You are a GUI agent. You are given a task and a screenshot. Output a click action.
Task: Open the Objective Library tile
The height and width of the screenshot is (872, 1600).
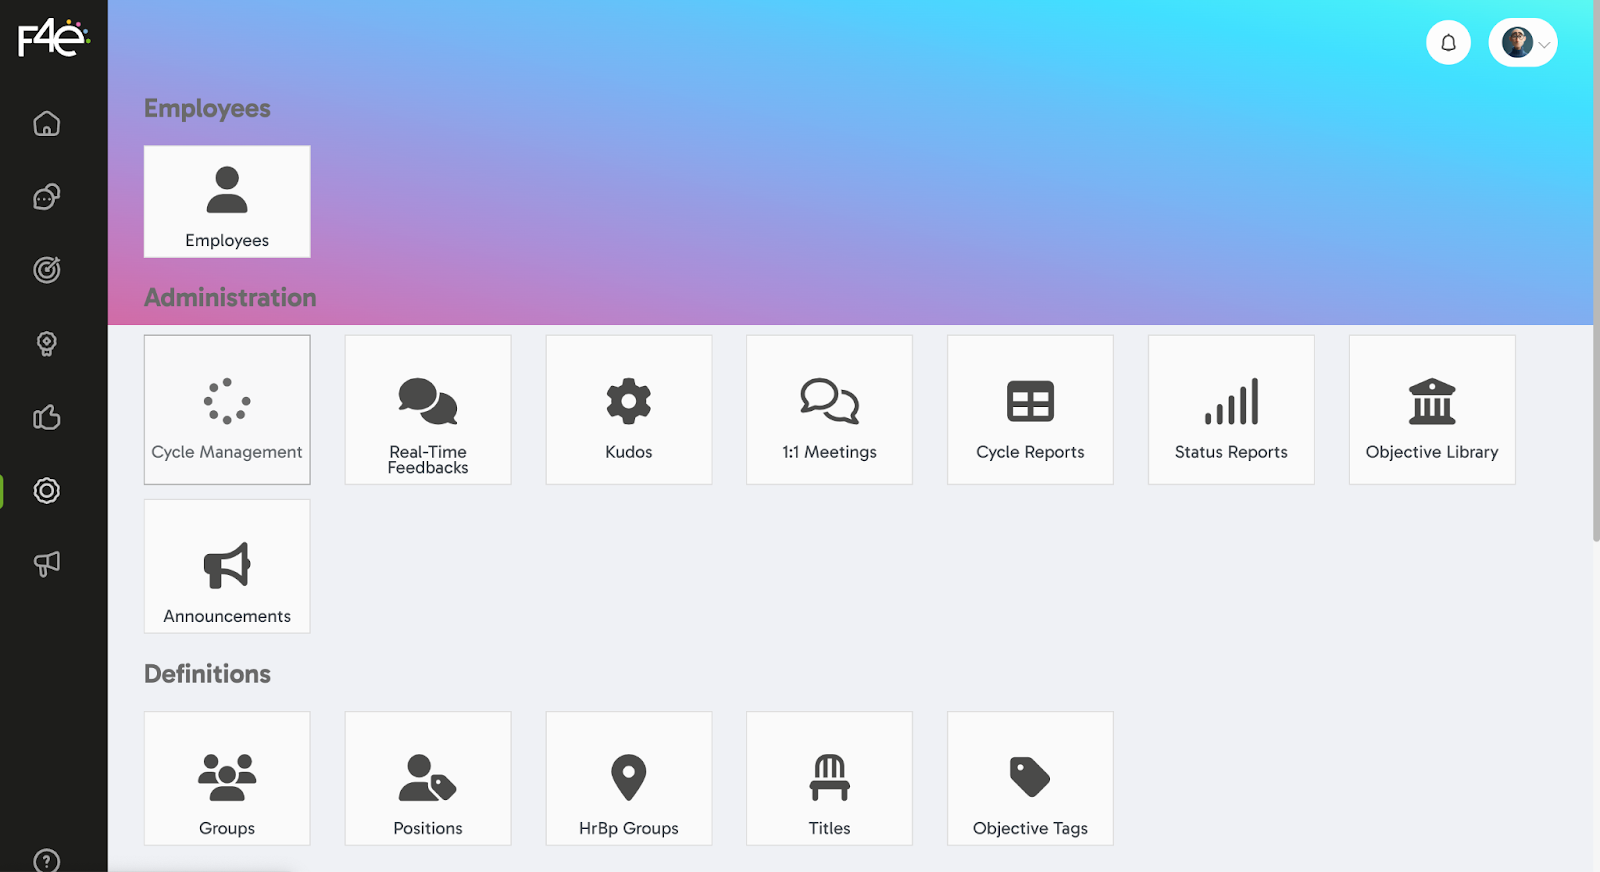1432,410
